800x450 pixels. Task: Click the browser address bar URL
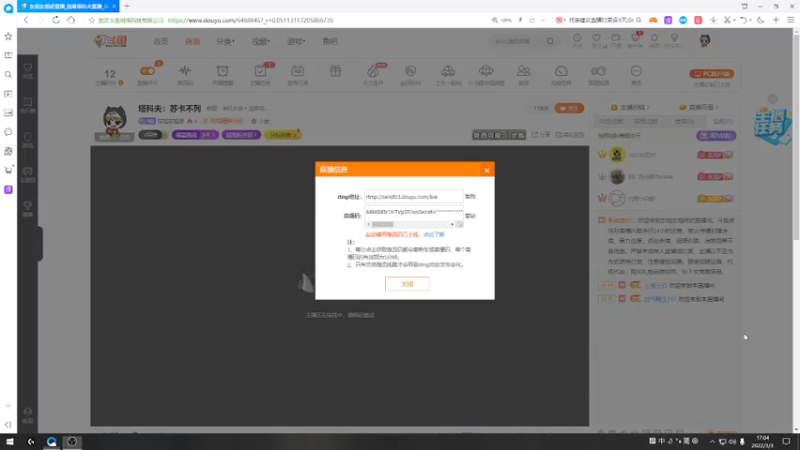point(250,20)
